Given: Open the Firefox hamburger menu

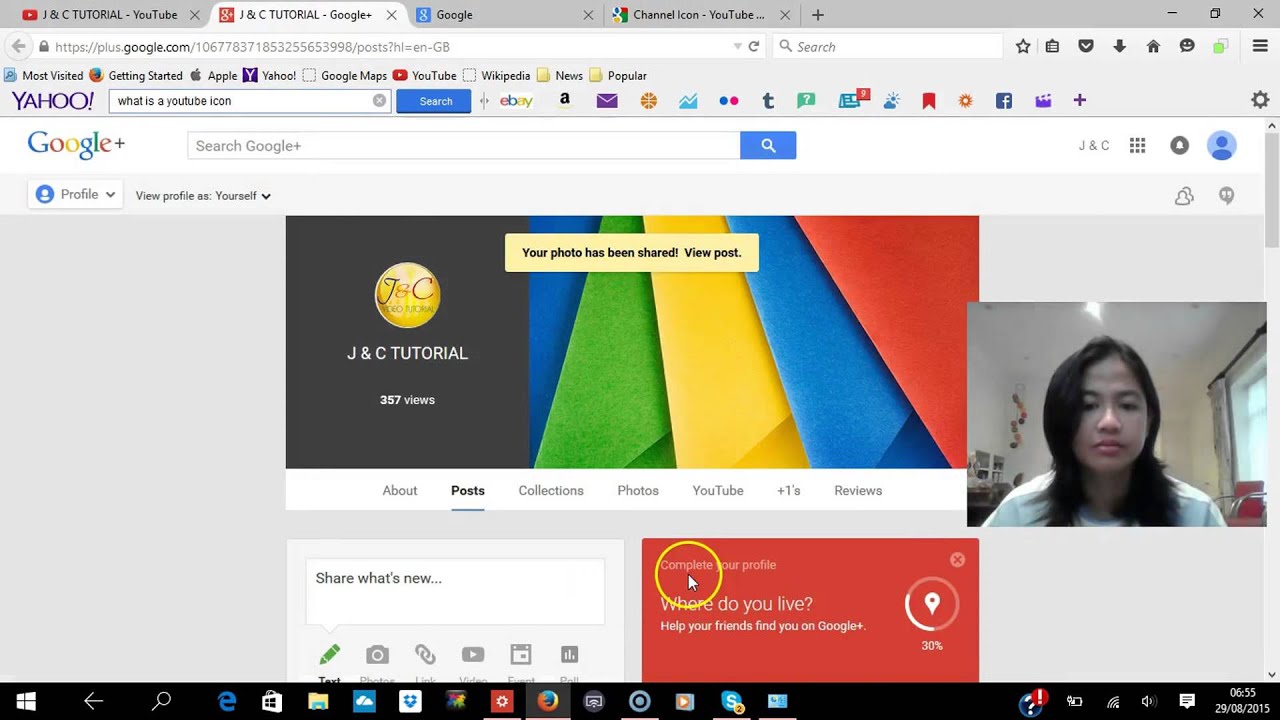Looking at the screenshot, I should coord(1260,46).
